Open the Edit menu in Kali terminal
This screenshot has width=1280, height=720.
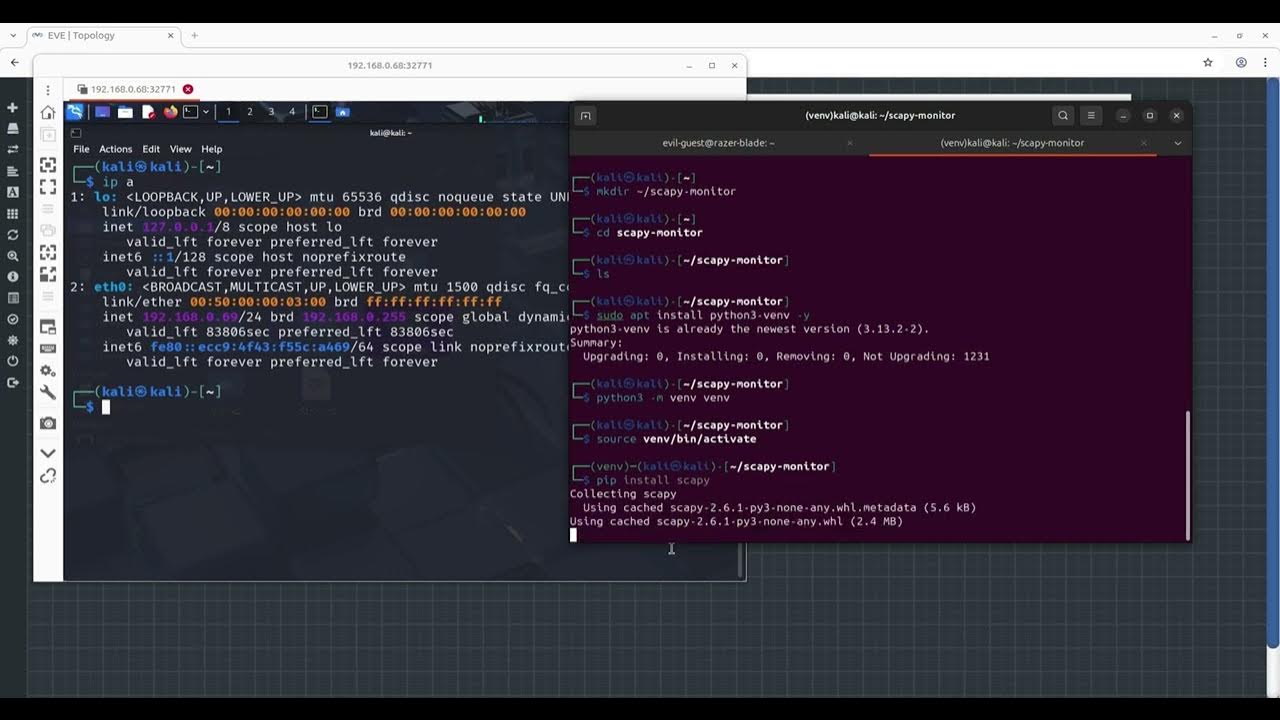pos(151,149)
